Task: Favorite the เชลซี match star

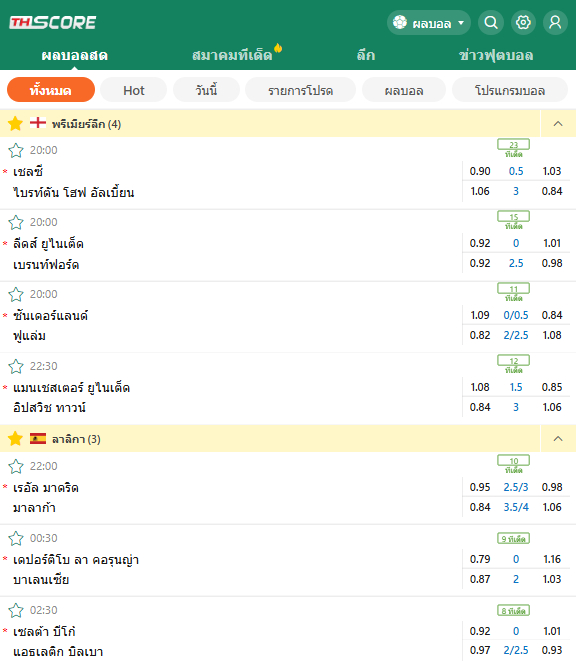Action: pos(16,150)
